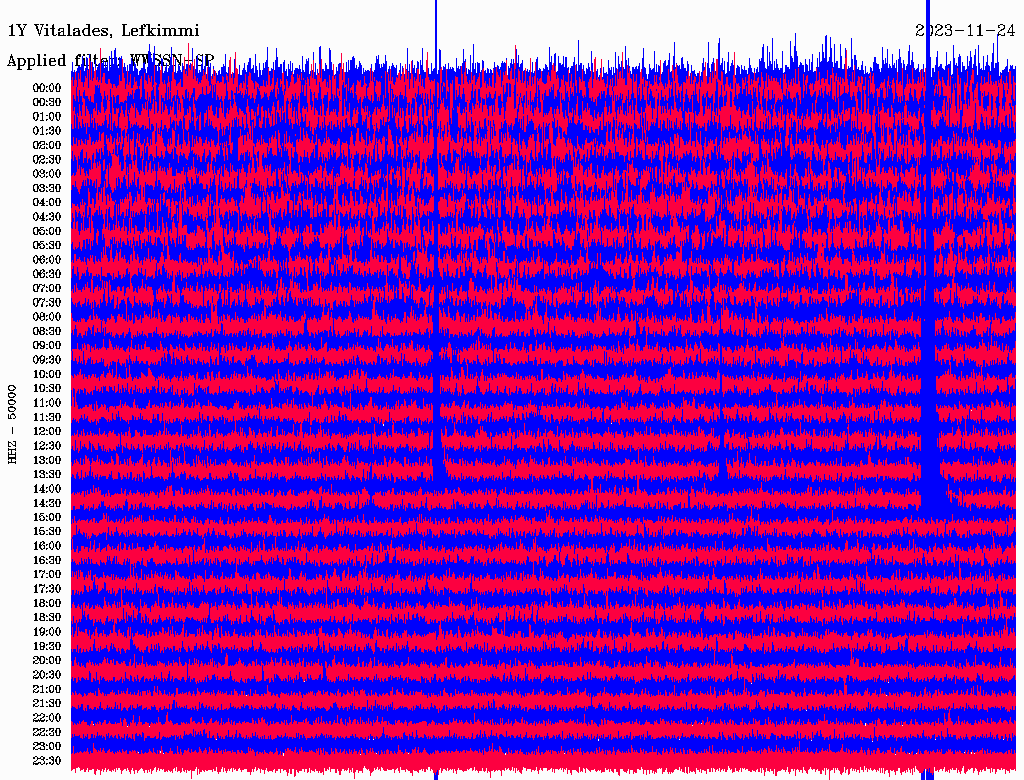Select the 16:30 time row label
The width and height of the screenshot is (1024, 780).
(47, 561)
